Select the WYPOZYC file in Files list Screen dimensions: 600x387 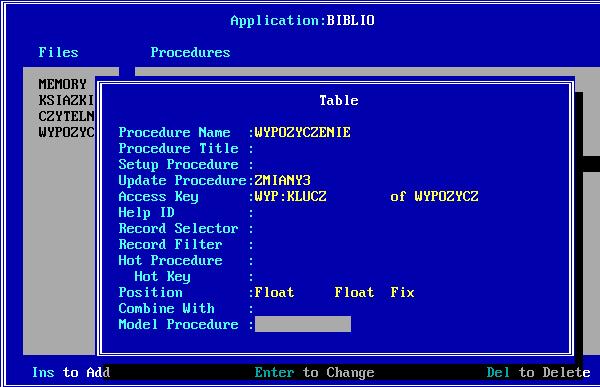coord(66,132)
